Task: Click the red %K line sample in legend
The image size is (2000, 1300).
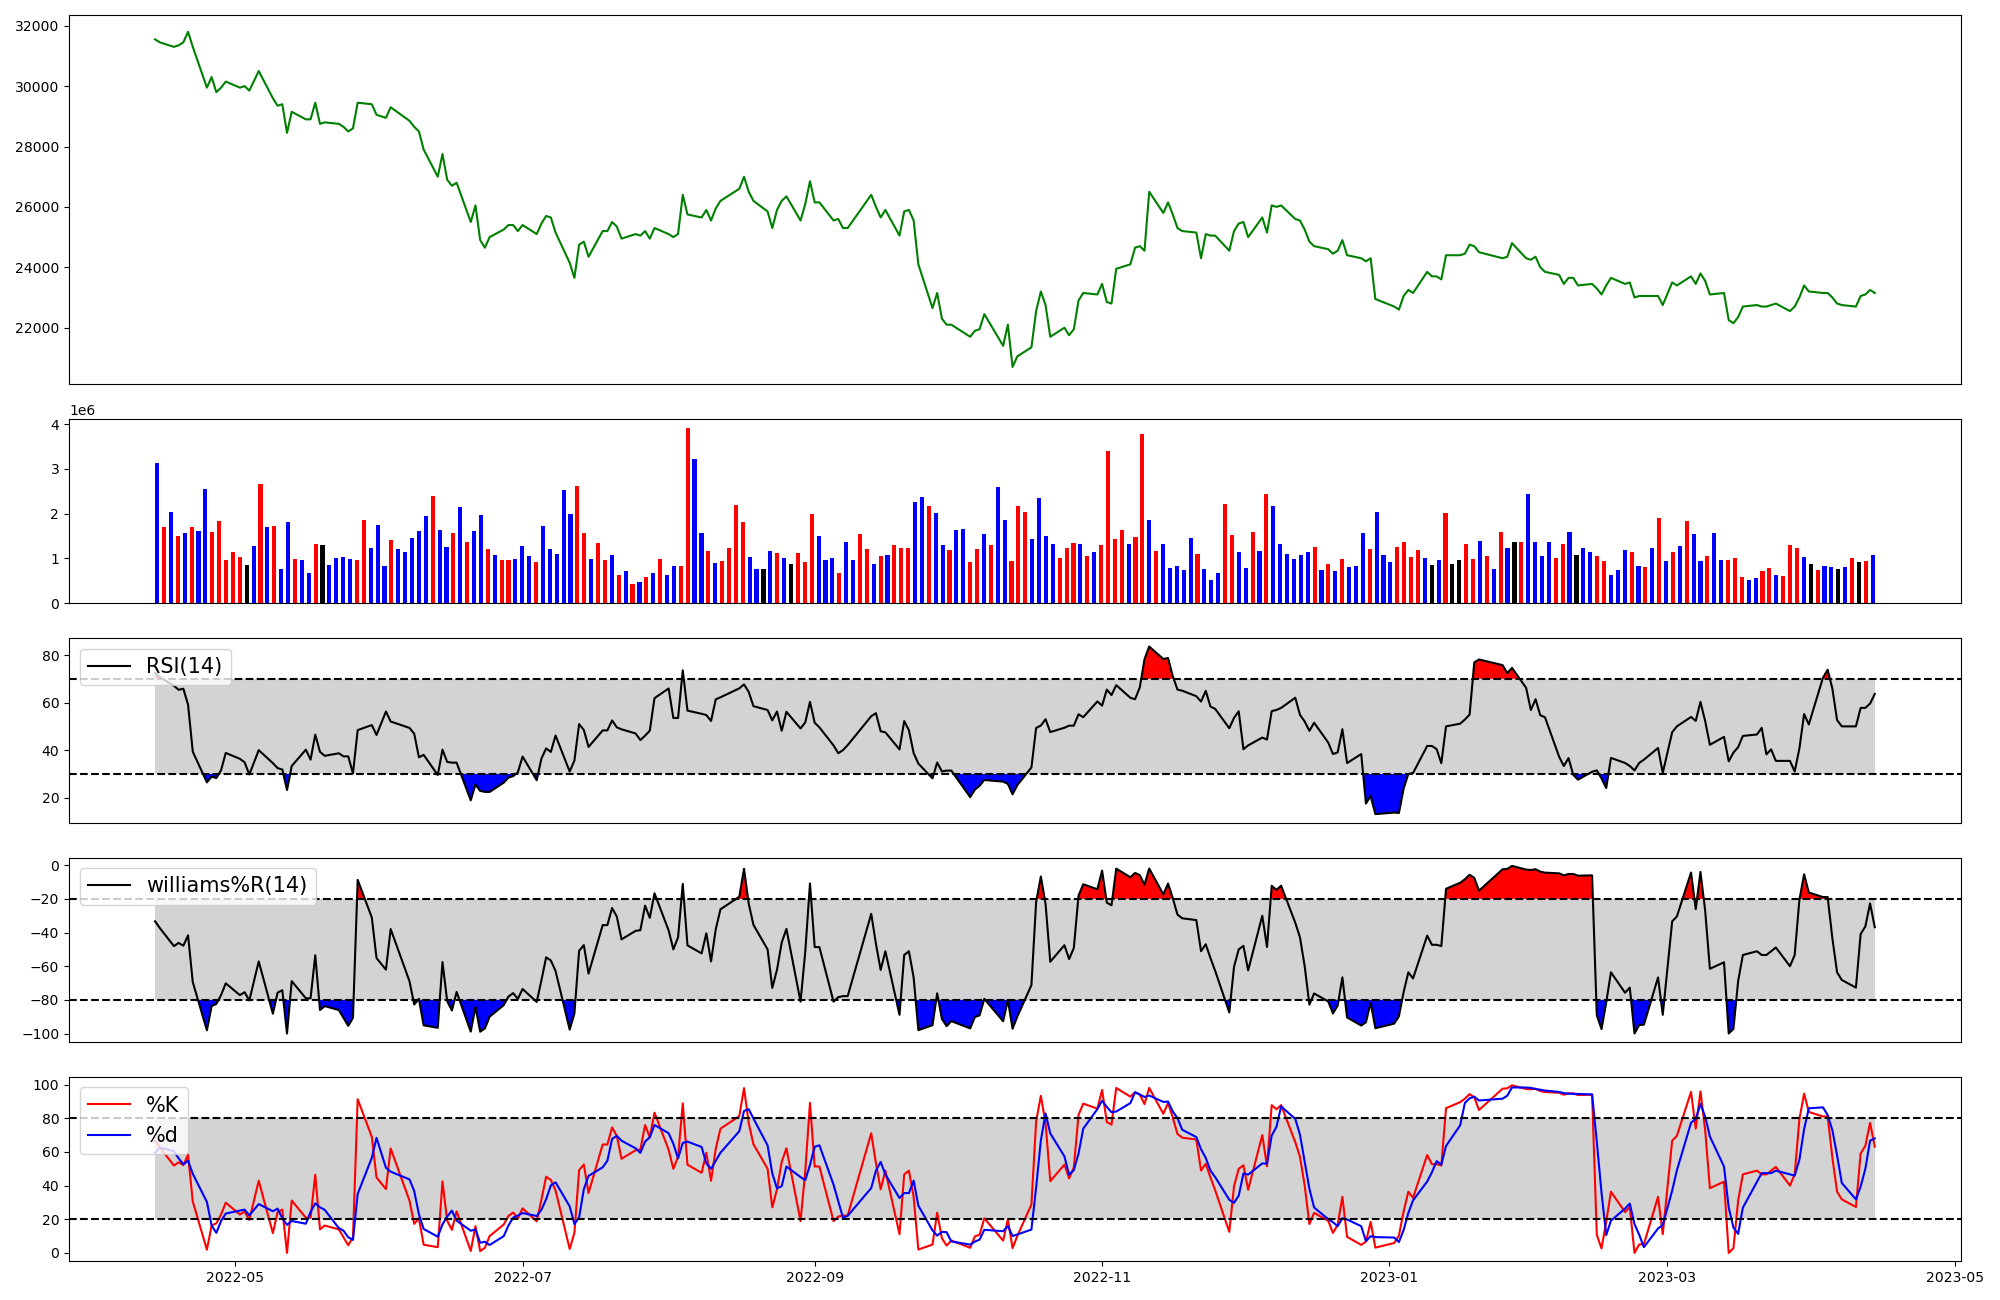Action: click(x=109, y=1105)
